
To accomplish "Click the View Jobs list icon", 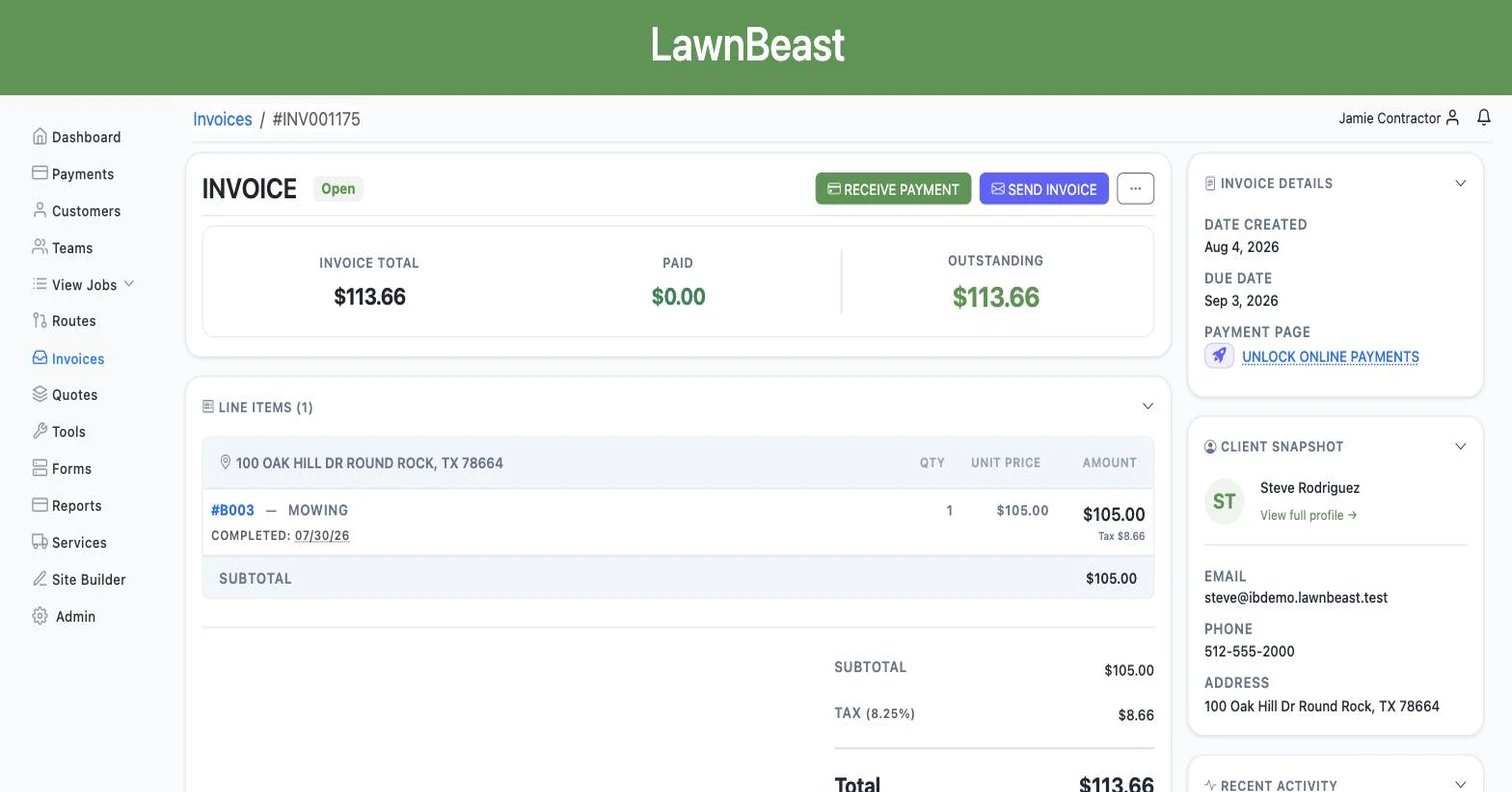I will point(40,284).
